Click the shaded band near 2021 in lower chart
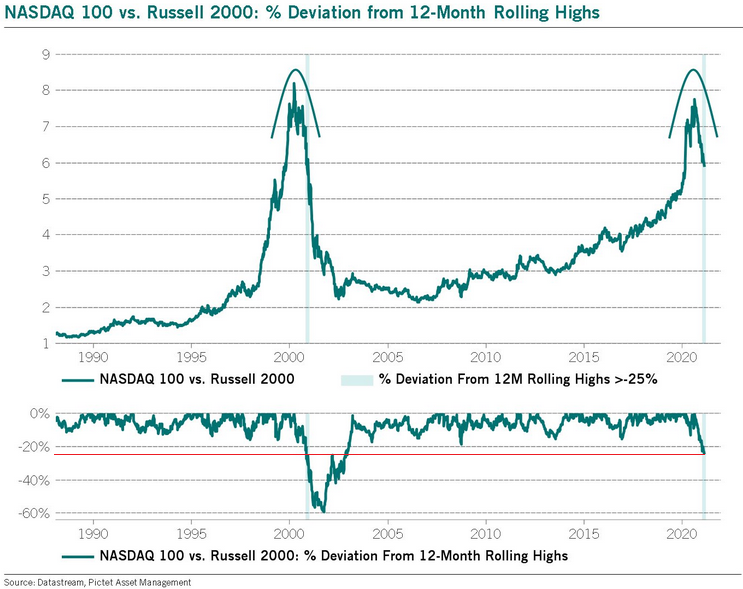 click(x=704, y=466)
